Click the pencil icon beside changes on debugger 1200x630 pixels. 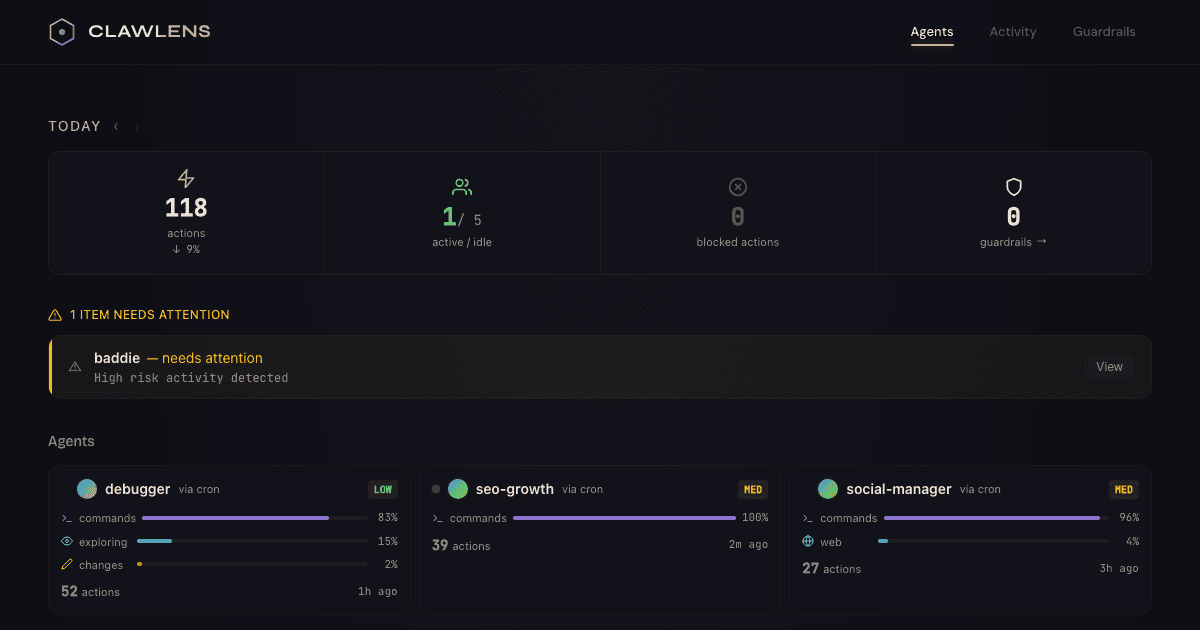click(65, 564)
